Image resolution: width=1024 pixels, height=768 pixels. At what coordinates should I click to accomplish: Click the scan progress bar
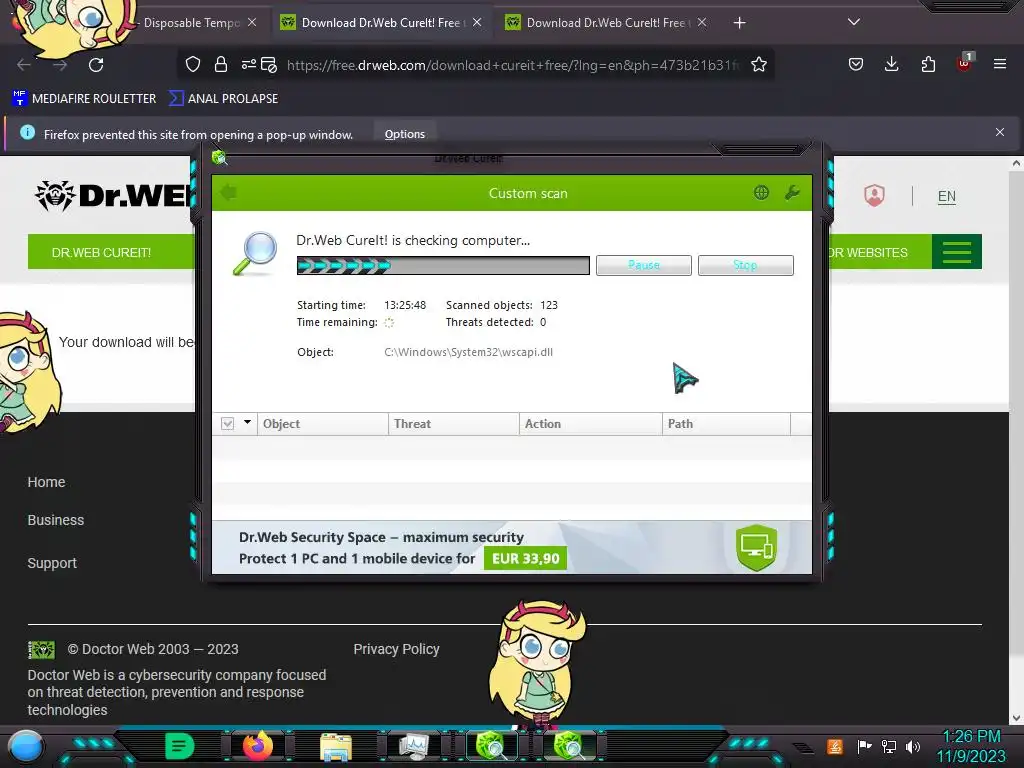coord(443,265)
